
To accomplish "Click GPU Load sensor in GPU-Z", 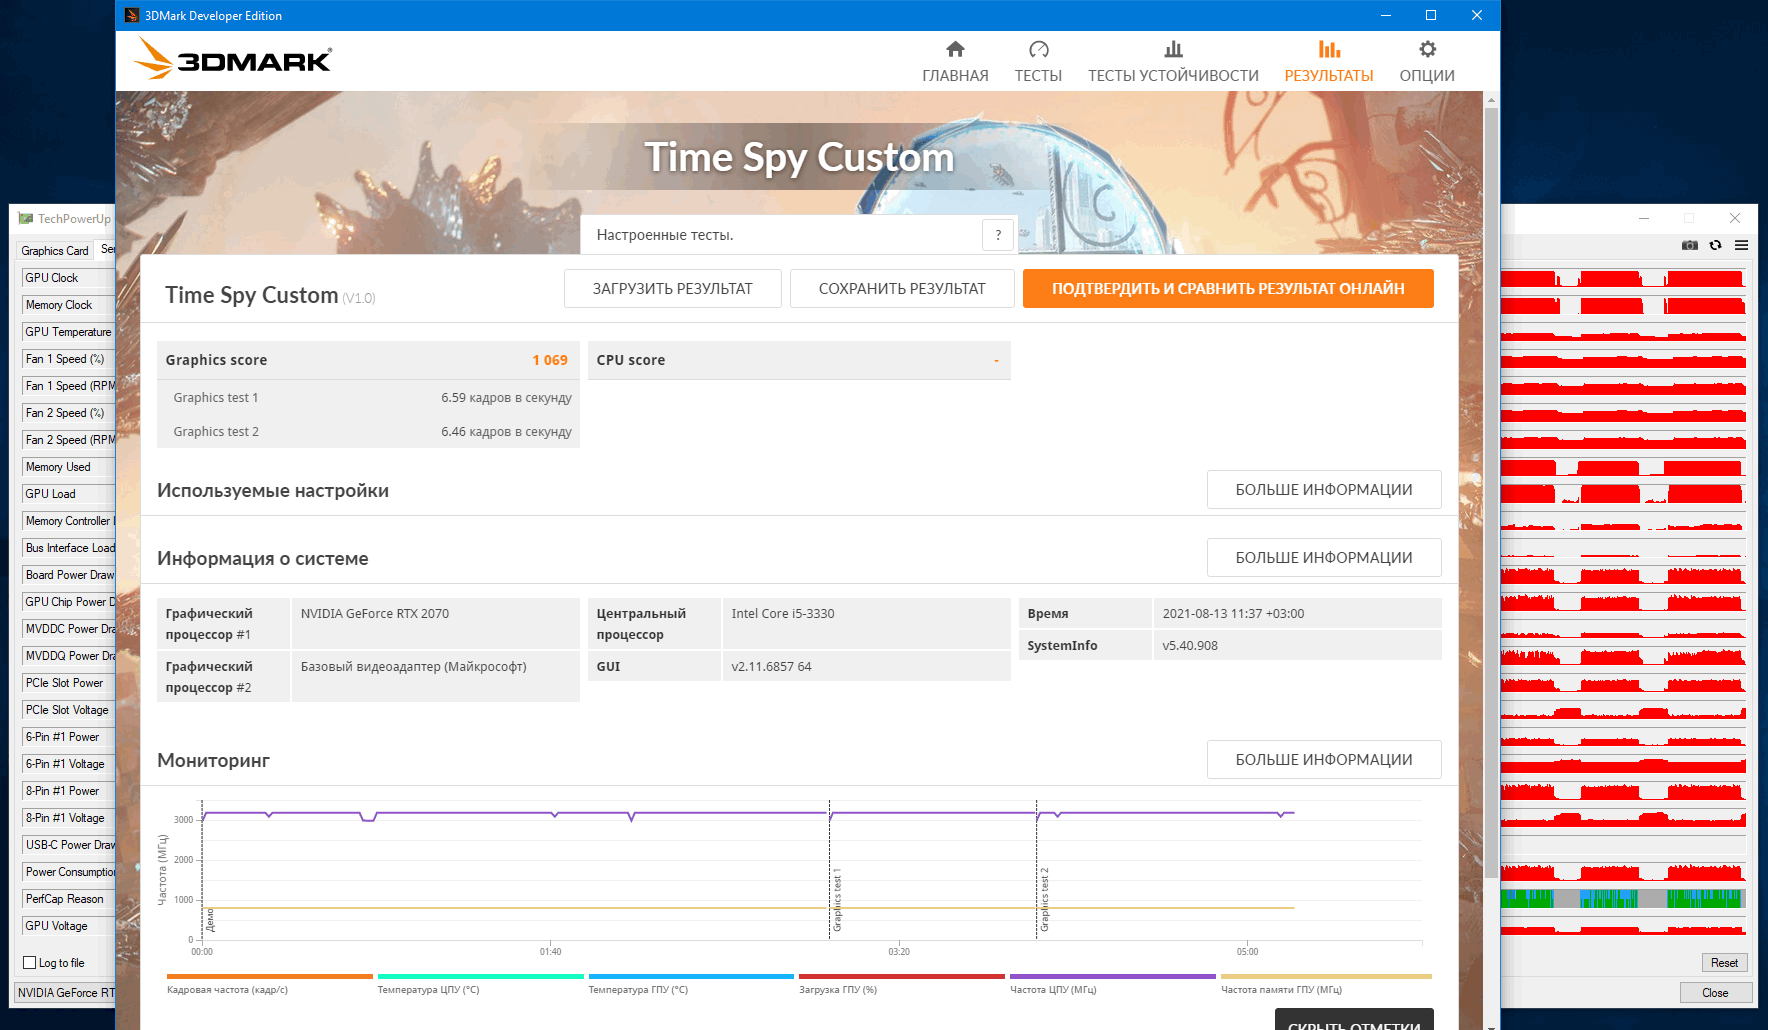I will coord(68,494).
